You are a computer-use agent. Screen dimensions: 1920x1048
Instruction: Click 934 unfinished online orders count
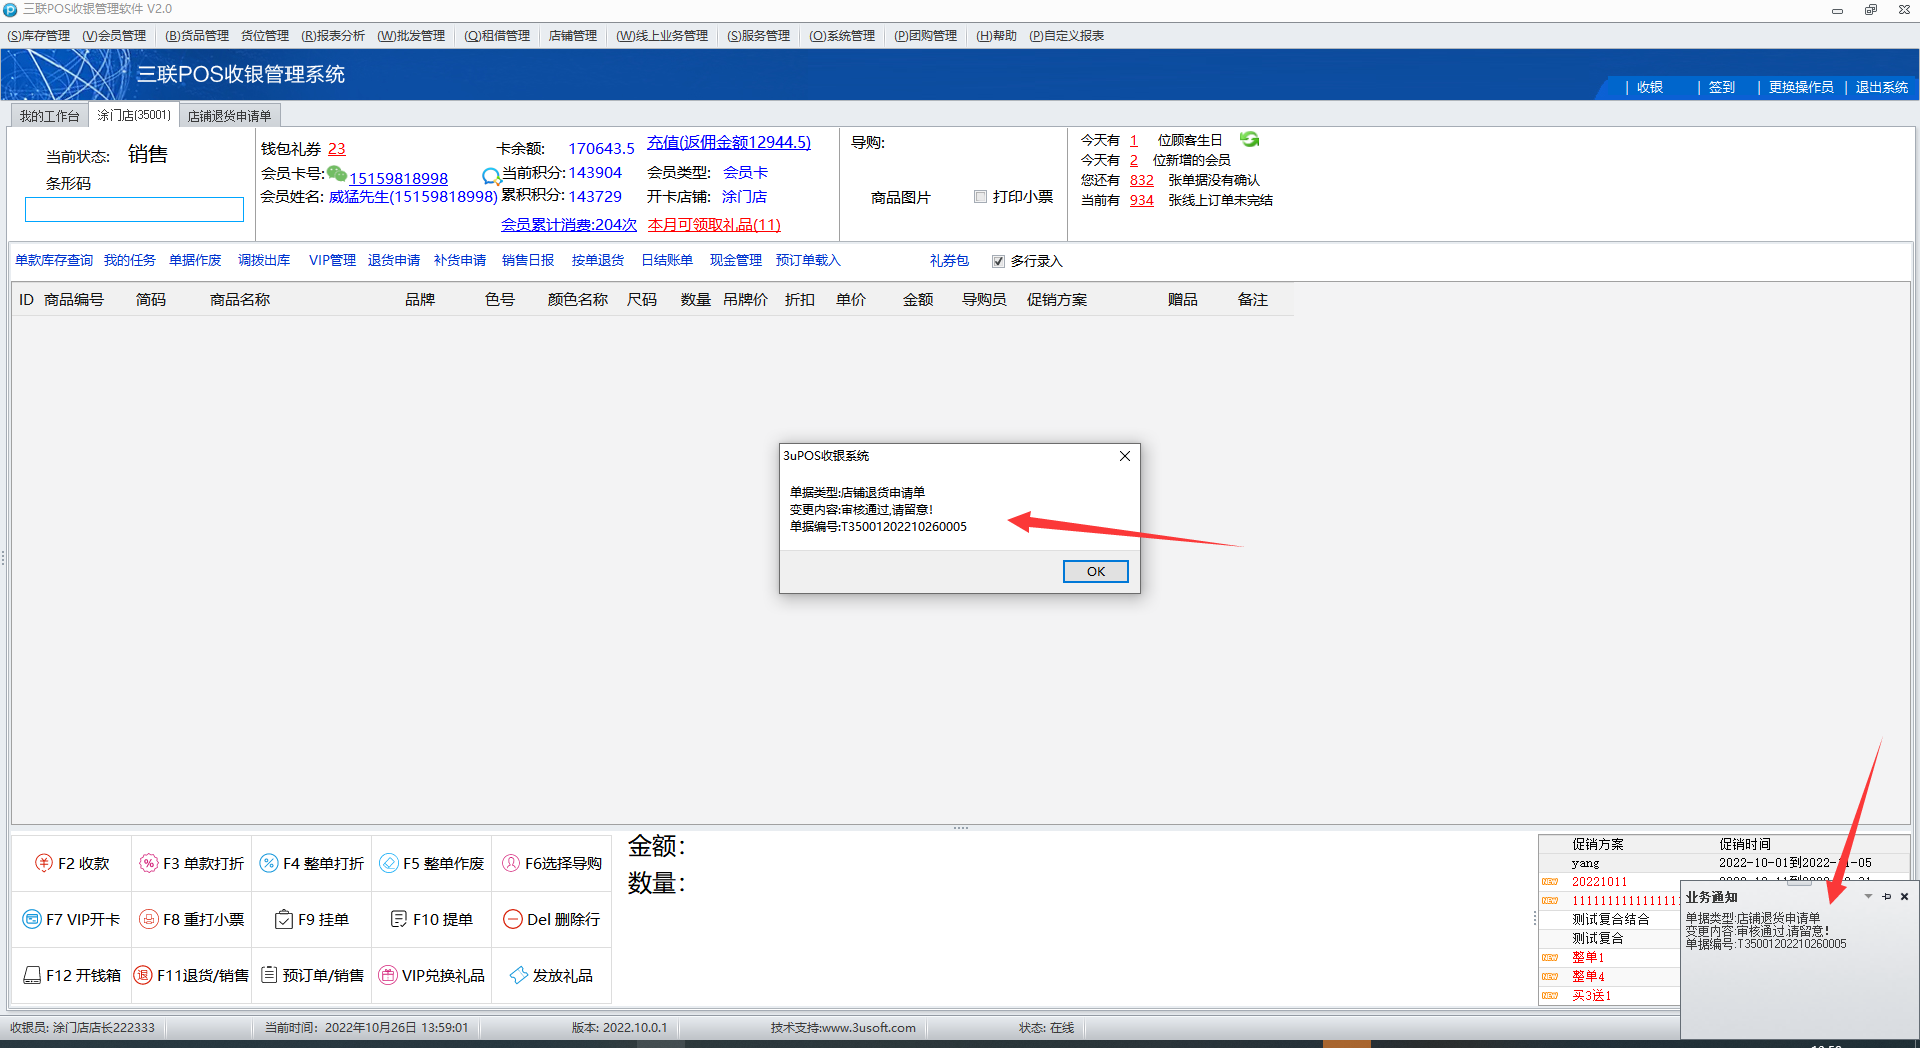1142,200
